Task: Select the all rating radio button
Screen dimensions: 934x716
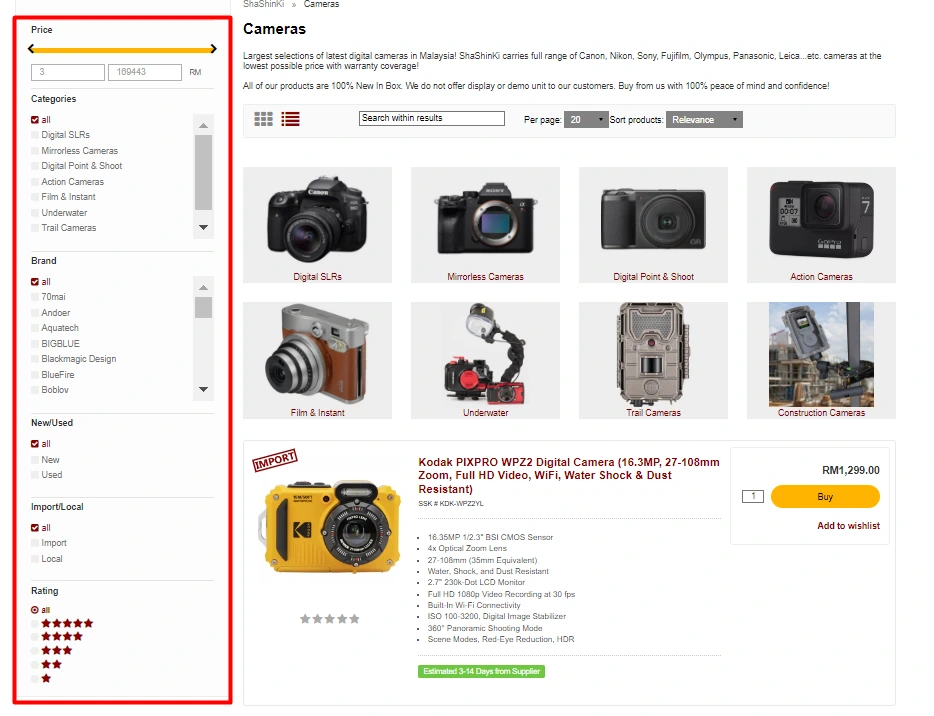Action: (x=36, y=609)
